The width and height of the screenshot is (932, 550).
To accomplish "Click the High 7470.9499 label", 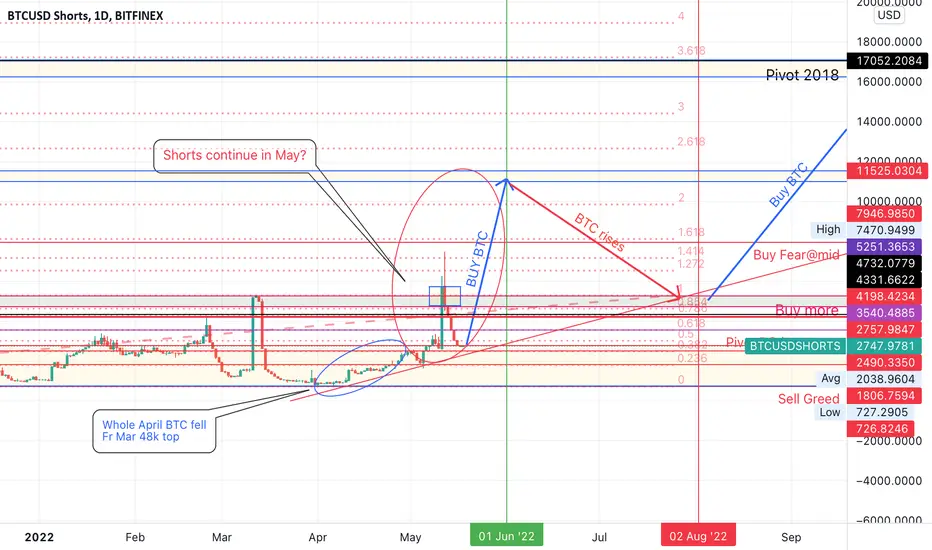I will (x=865, y=230).
